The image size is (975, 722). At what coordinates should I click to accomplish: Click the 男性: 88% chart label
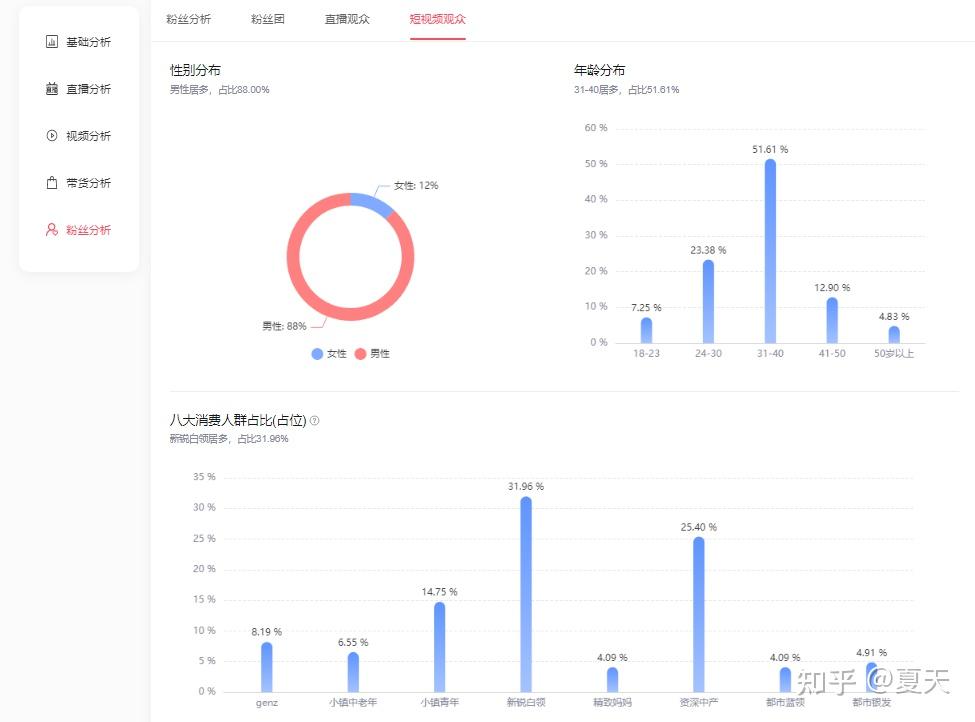pos(284,326)
